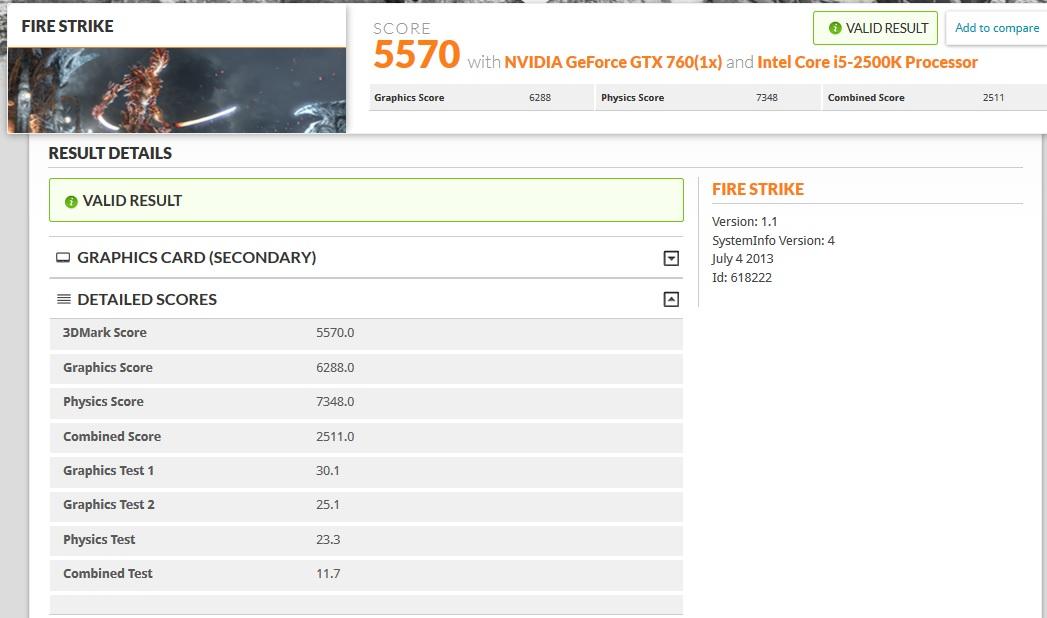Image resolution: width=1047 pixels, height=618 pixels.
Task: Click the RESULT DETAILS heading
Action: coord(110,153)
